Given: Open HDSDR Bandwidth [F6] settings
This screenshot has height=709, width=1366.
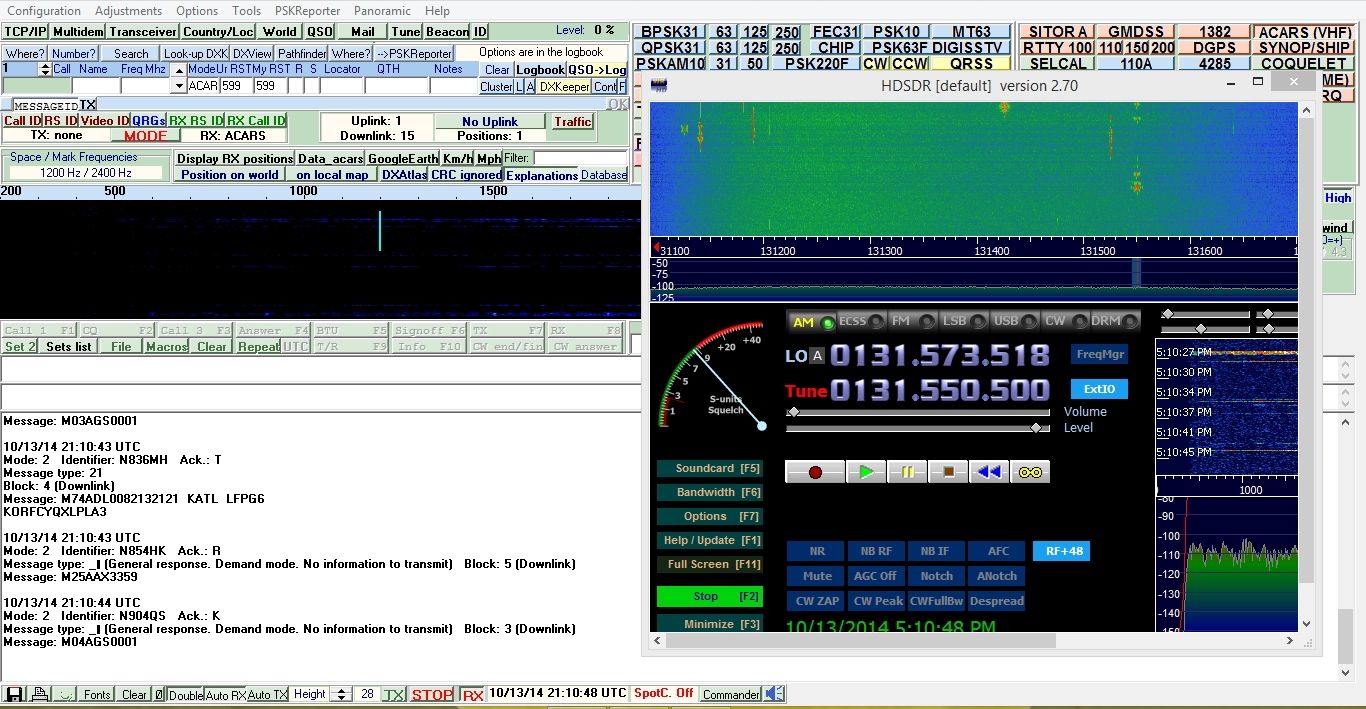Looking at the screenshot, I should pos(709,492).
